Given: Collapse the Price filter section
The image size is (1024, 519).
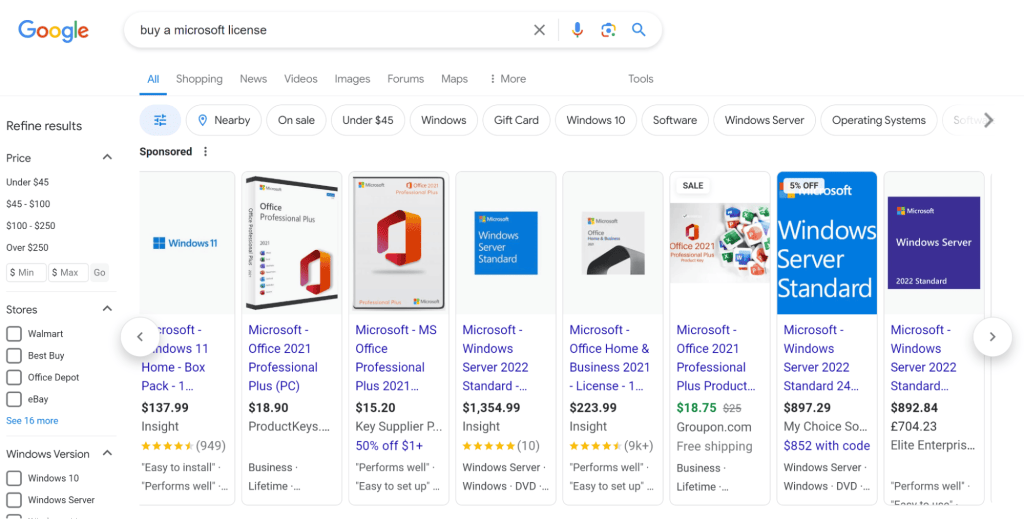Looking at the screenshot, I should click(x=107, y=158).
